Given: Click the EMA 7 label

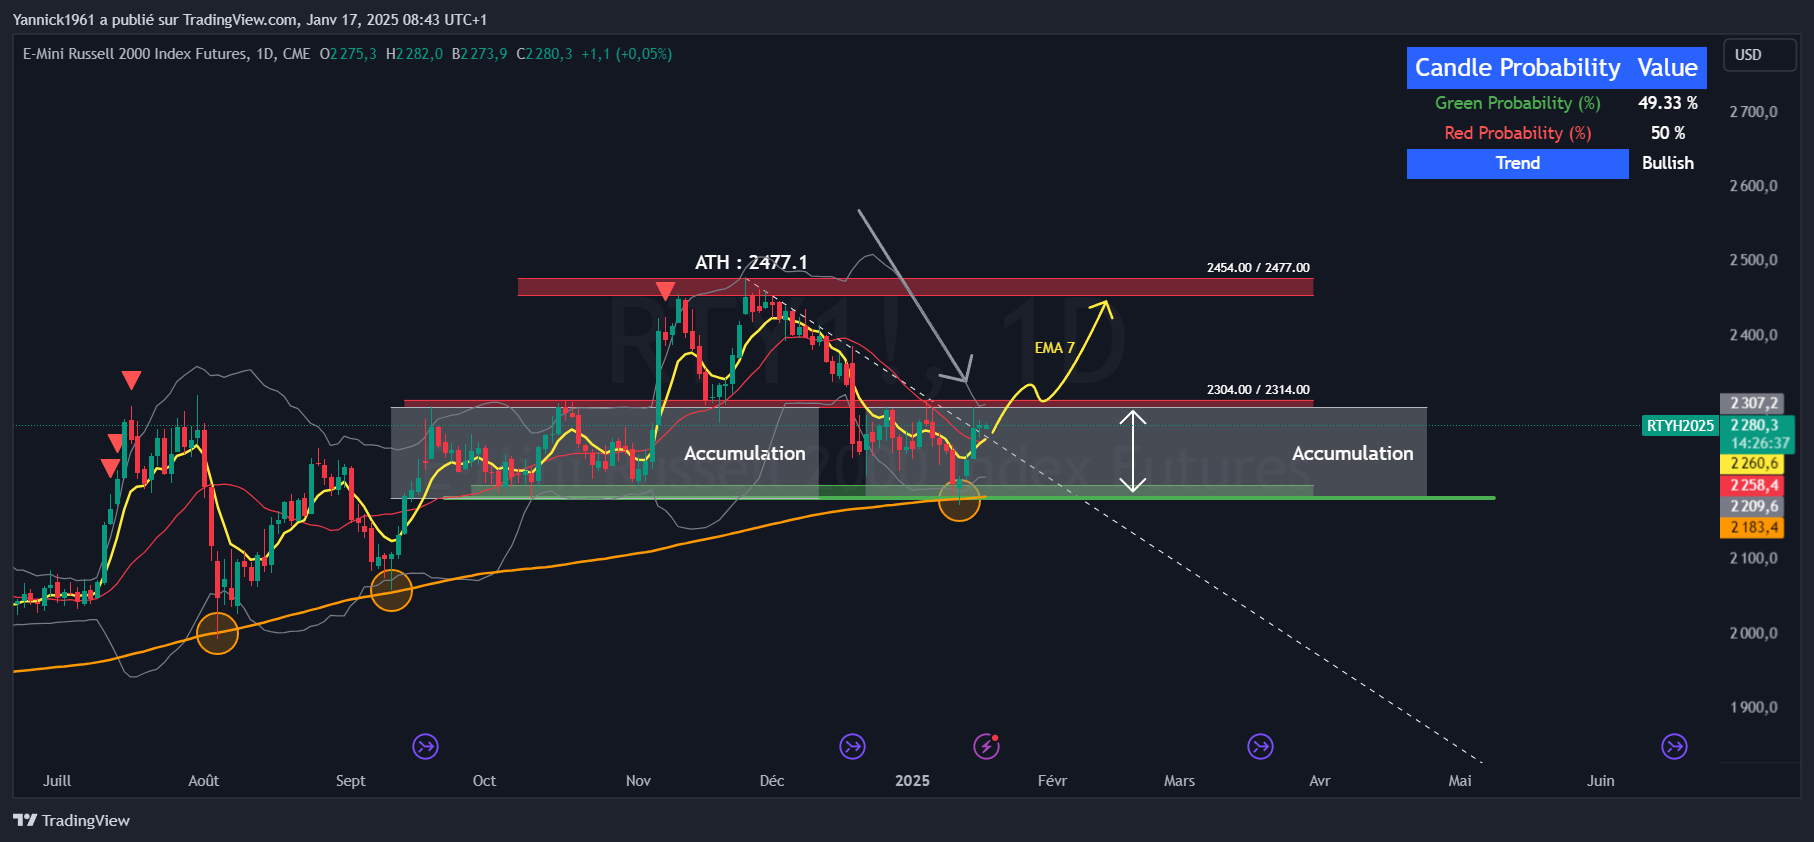Looking at the screenshot, I should coord(1054,348).
